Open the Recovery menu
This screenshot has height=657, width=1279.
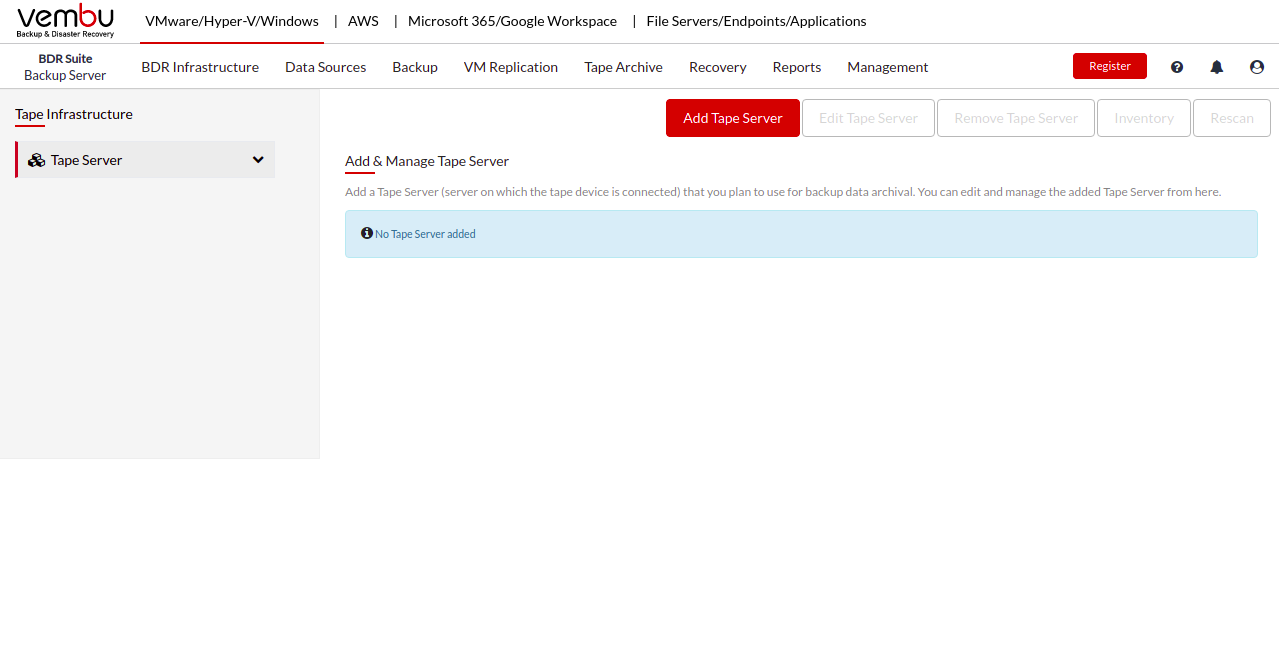[x=717, y=67]
